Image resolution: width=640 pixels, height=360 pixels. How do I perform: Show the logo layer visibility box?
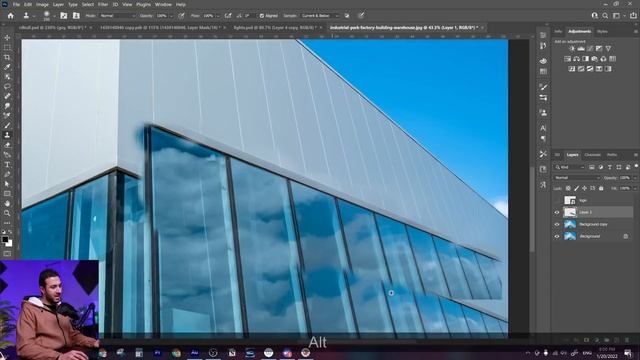click(x=557, y=200)
